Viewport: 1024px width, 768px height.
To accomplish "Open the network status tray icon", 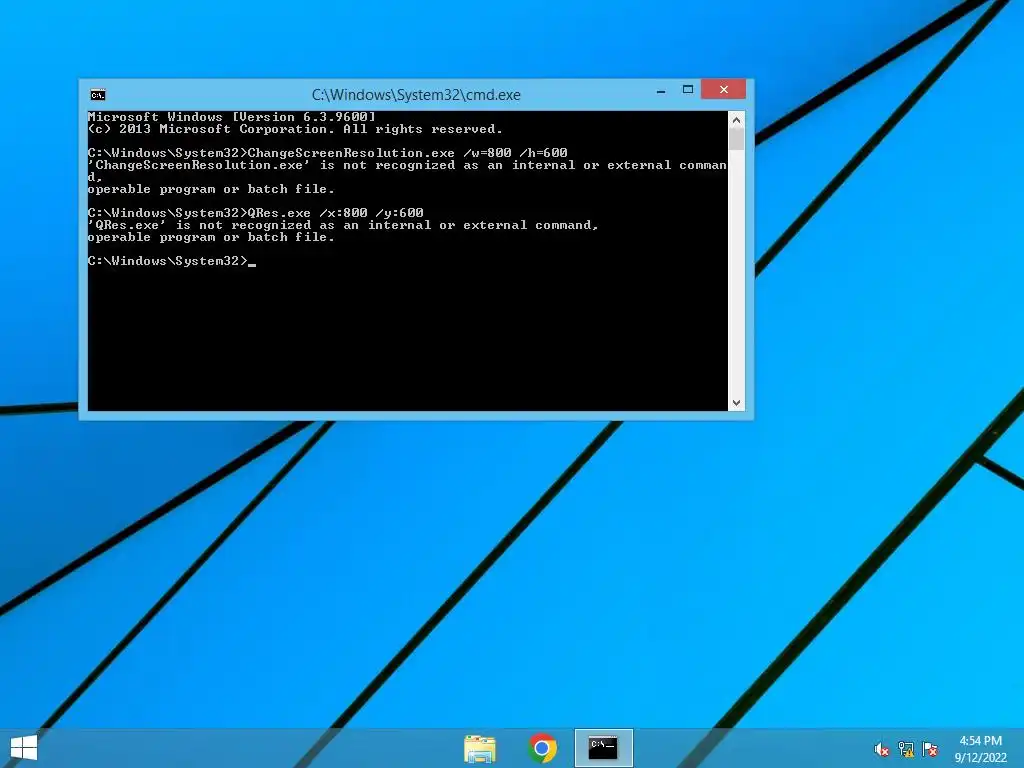I will (906, 749).
